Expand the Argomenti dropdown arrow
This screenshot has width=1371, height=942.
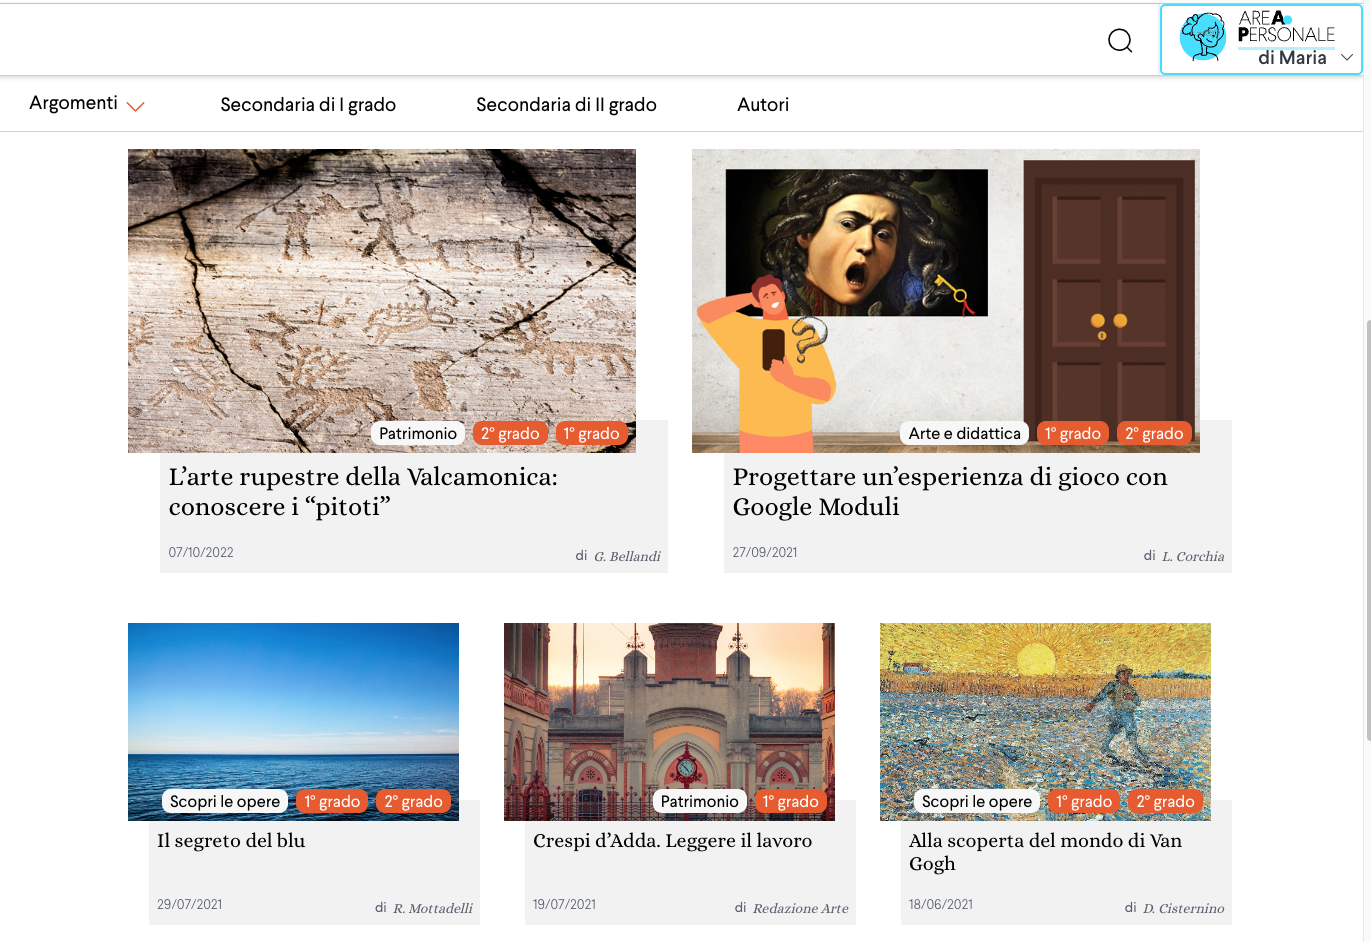(x=136, y=106)
